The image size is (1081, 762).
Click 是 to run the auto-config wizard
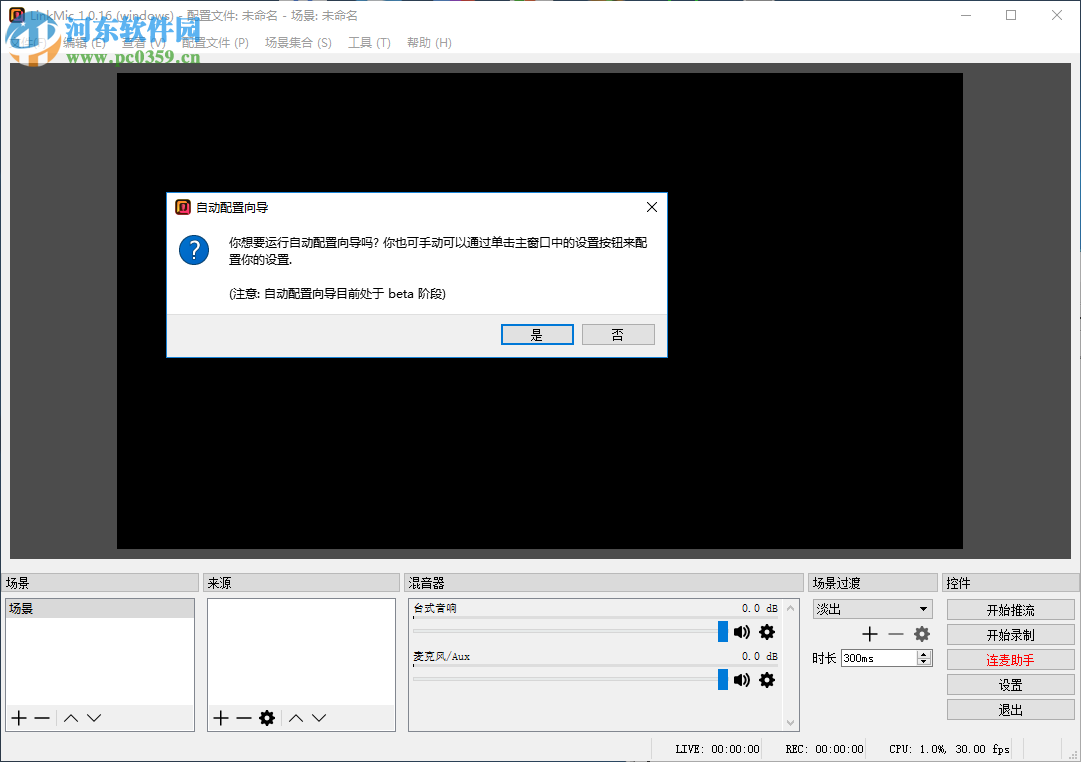(537, 334)
